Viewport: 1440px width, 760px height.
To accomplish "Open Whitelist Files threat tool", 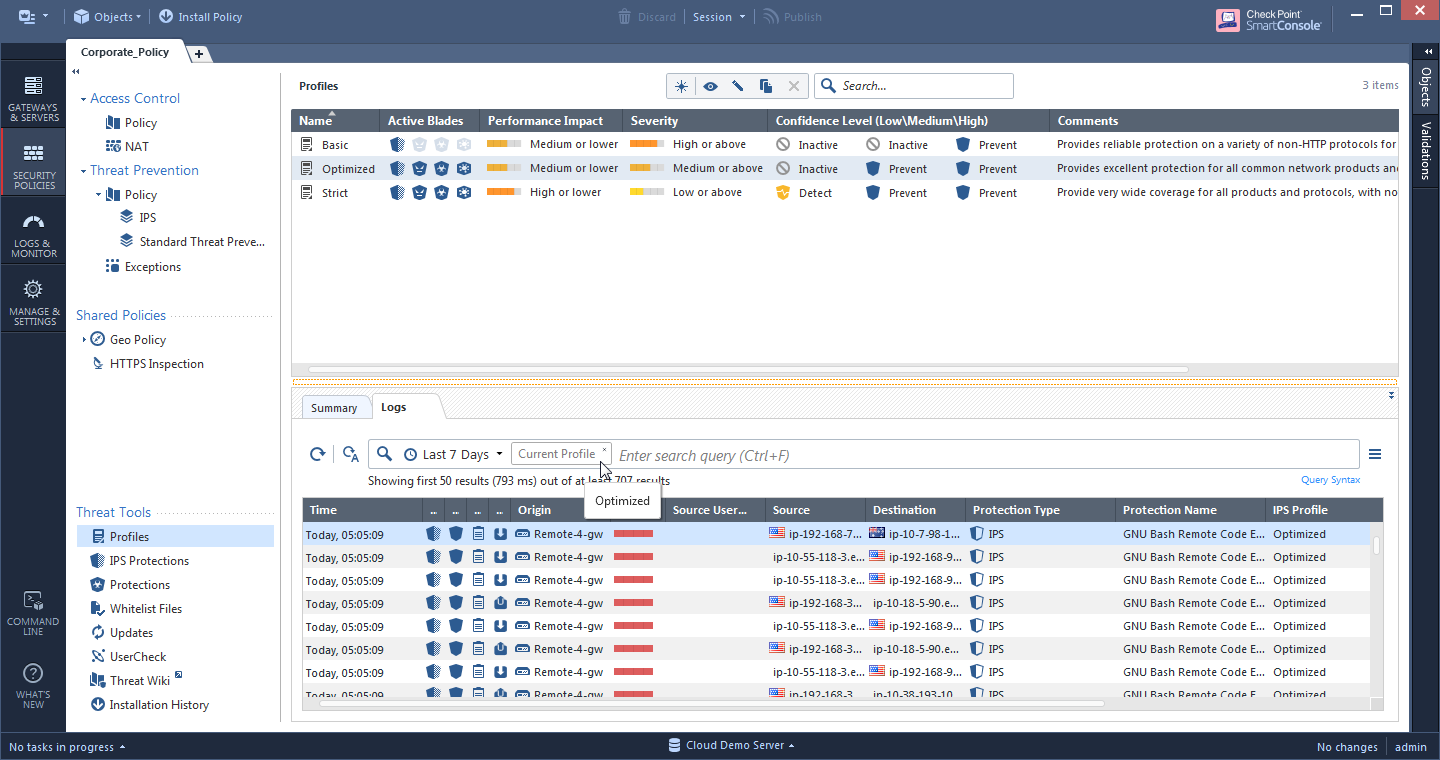I will (146, 609).
